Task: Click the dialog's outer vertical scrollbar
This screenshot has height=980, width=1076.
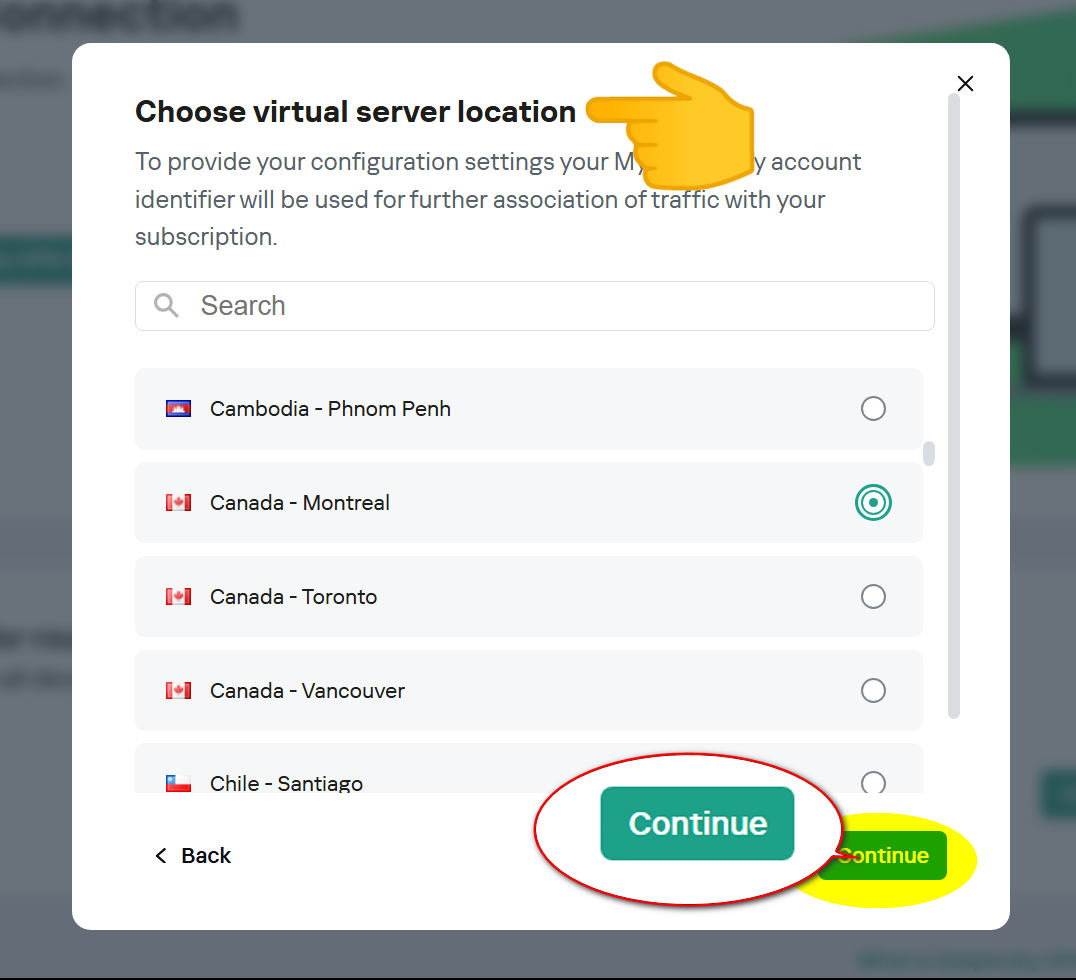Action: click(x=954, y=406)
